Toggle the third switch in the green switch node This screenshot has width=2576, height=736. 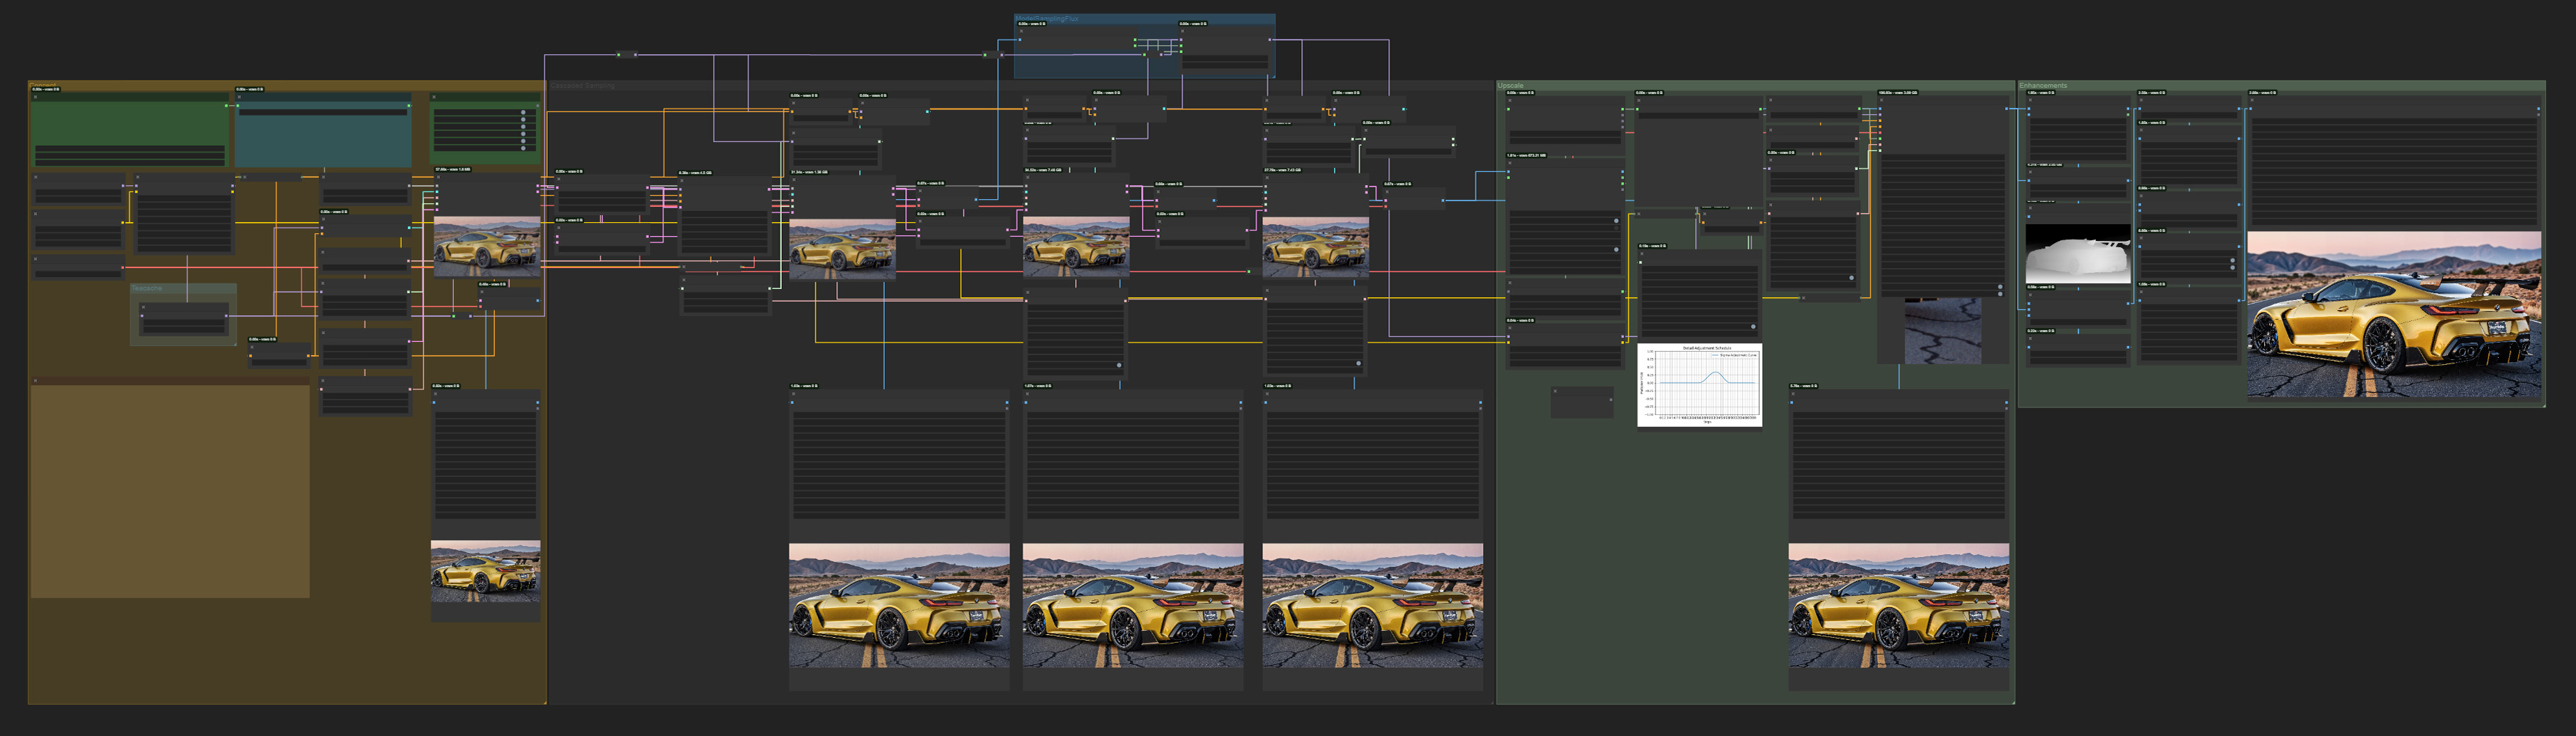523,127
